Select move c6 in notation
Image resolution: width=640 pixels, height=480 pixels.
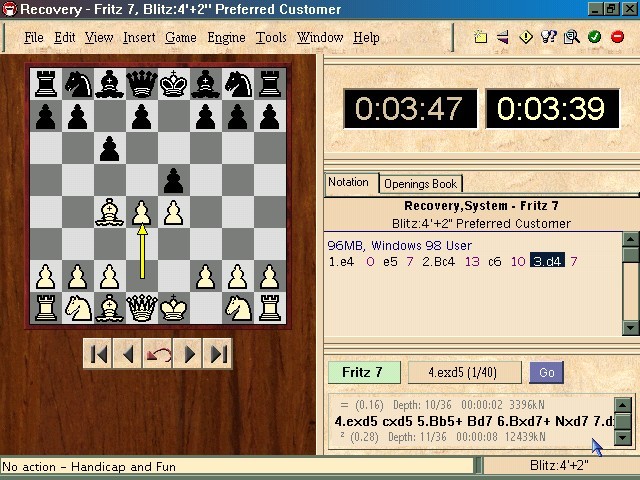click(x=495, y=262)
